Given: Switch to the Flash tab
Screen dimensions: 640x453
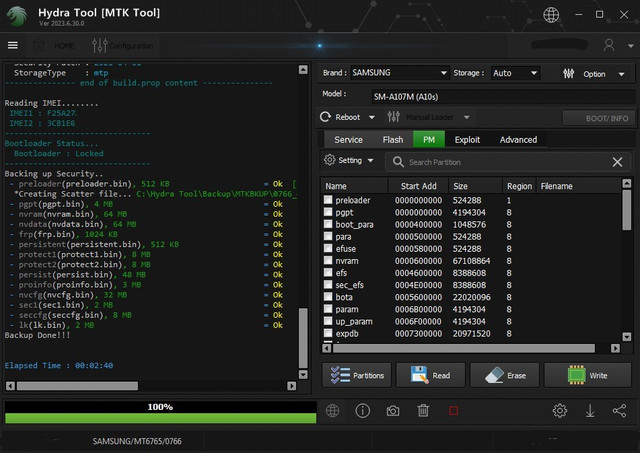Looking at the screenshot, I should pos(393,140).
